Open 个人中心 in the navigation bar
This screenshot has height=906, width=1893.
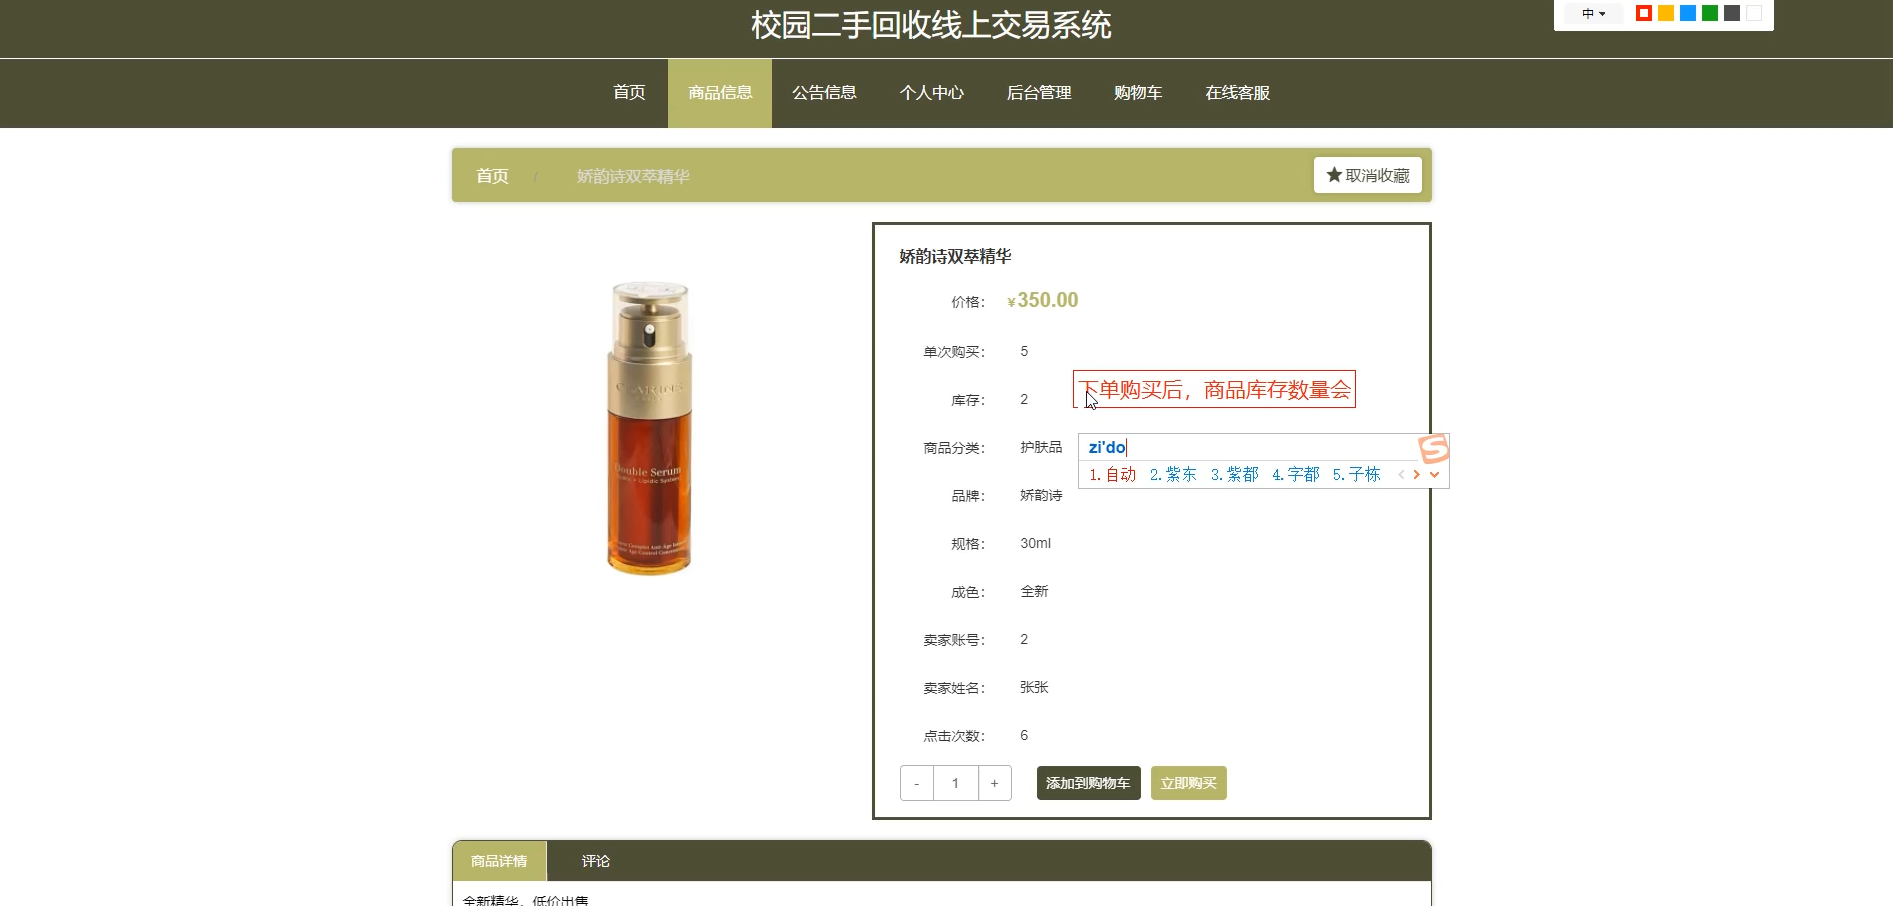931,93
